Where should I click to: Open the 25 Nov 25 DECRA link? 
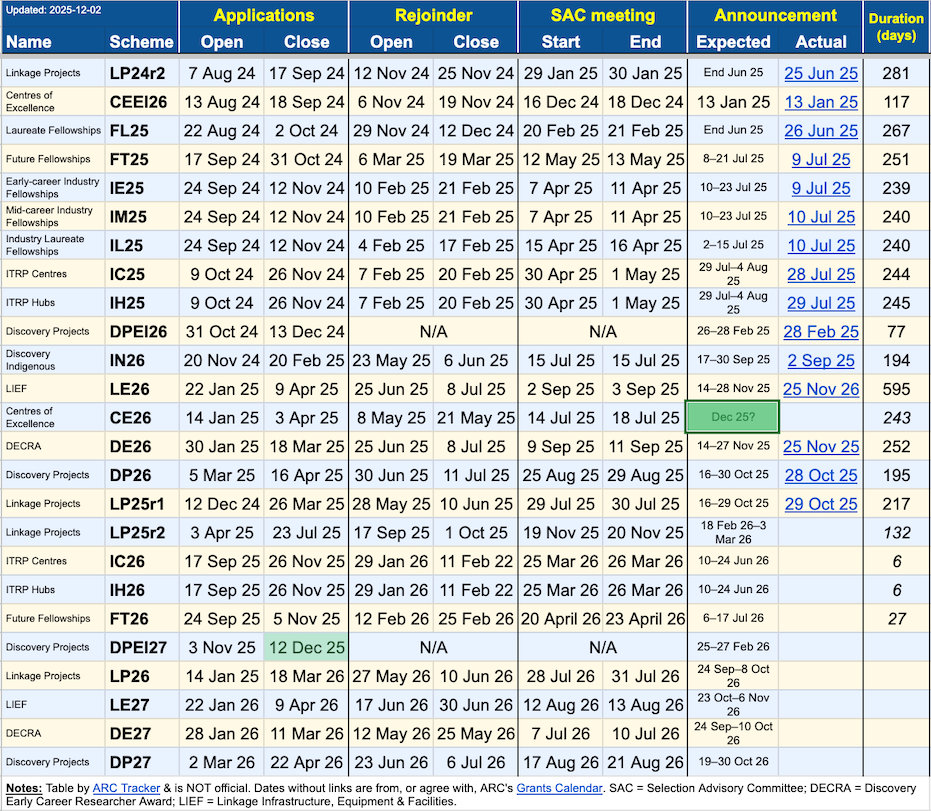(820, 447)
